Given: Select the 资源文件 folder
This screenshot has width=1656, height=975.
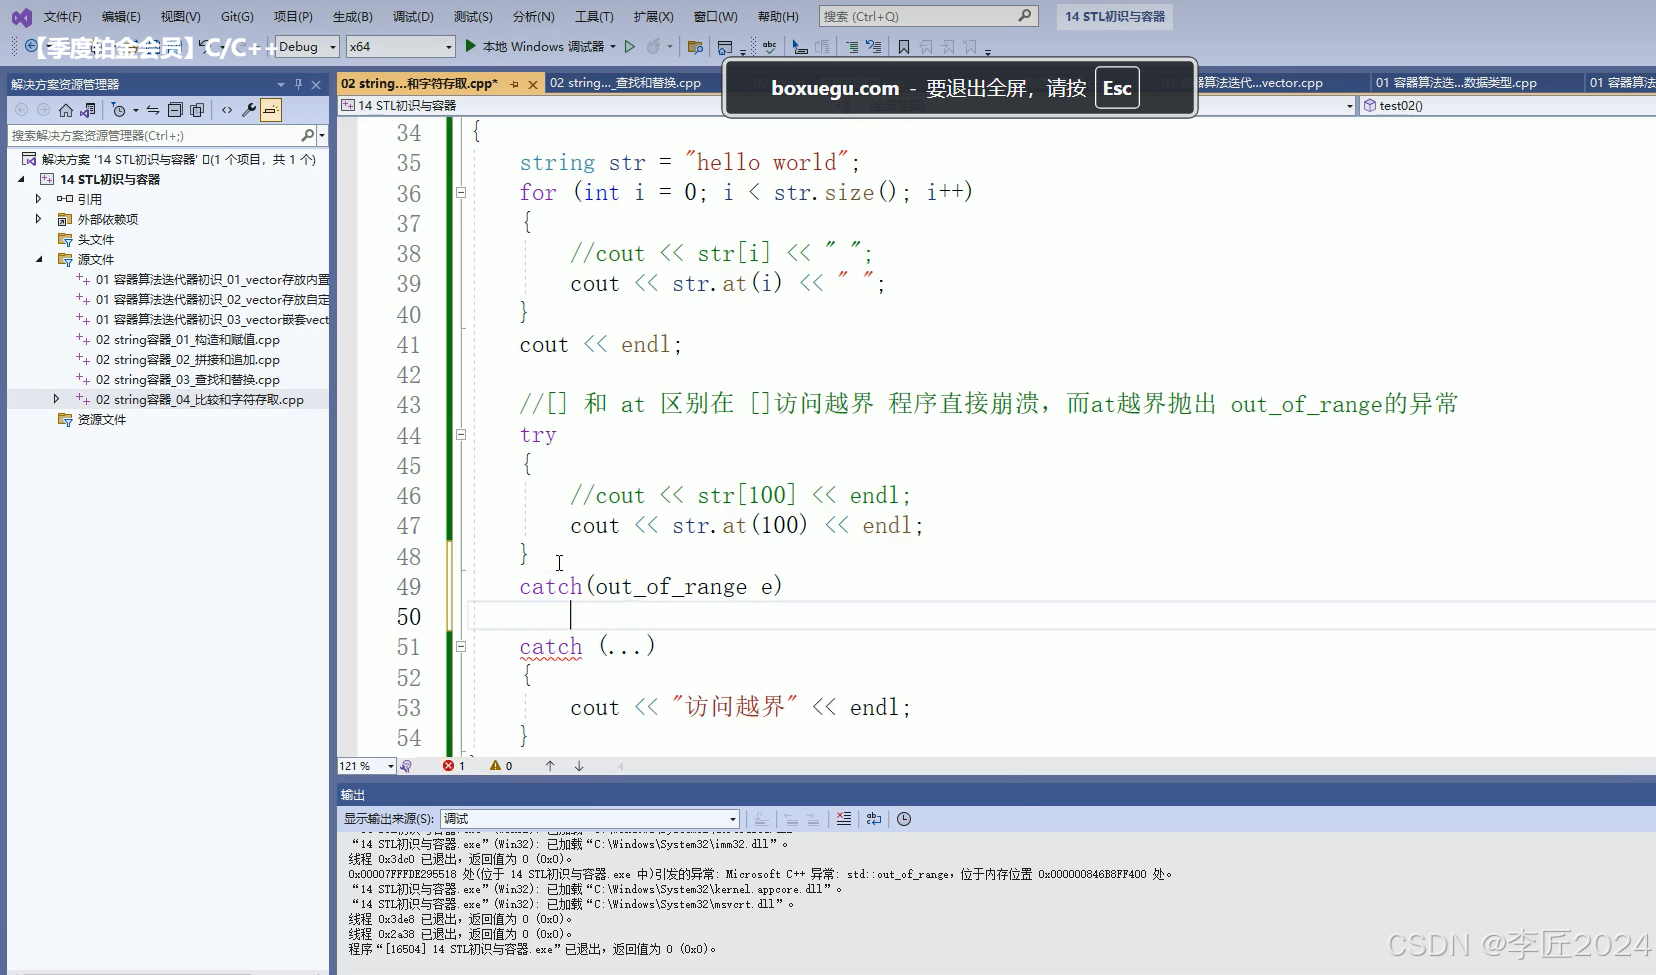Looking at the screenshot, I should pos(102,419).
